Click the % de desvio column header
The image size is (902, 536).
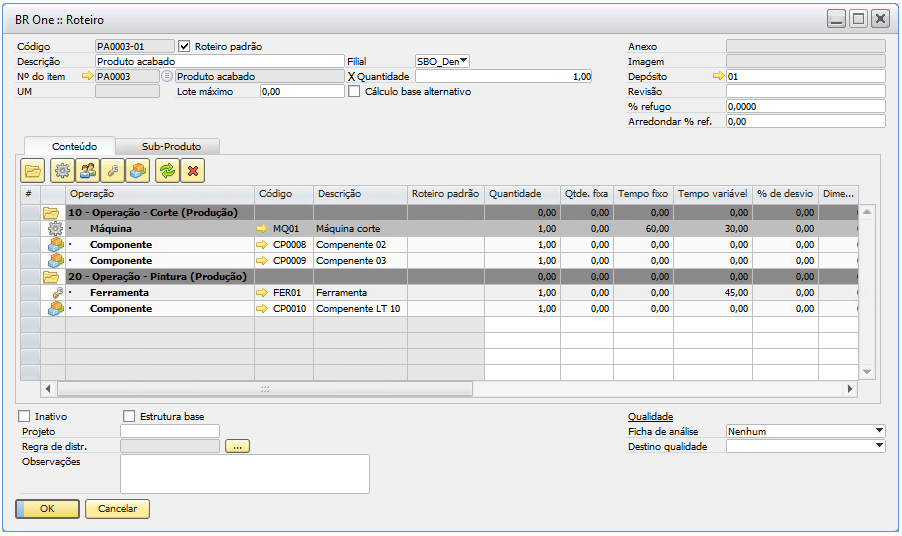coord(785,194)
